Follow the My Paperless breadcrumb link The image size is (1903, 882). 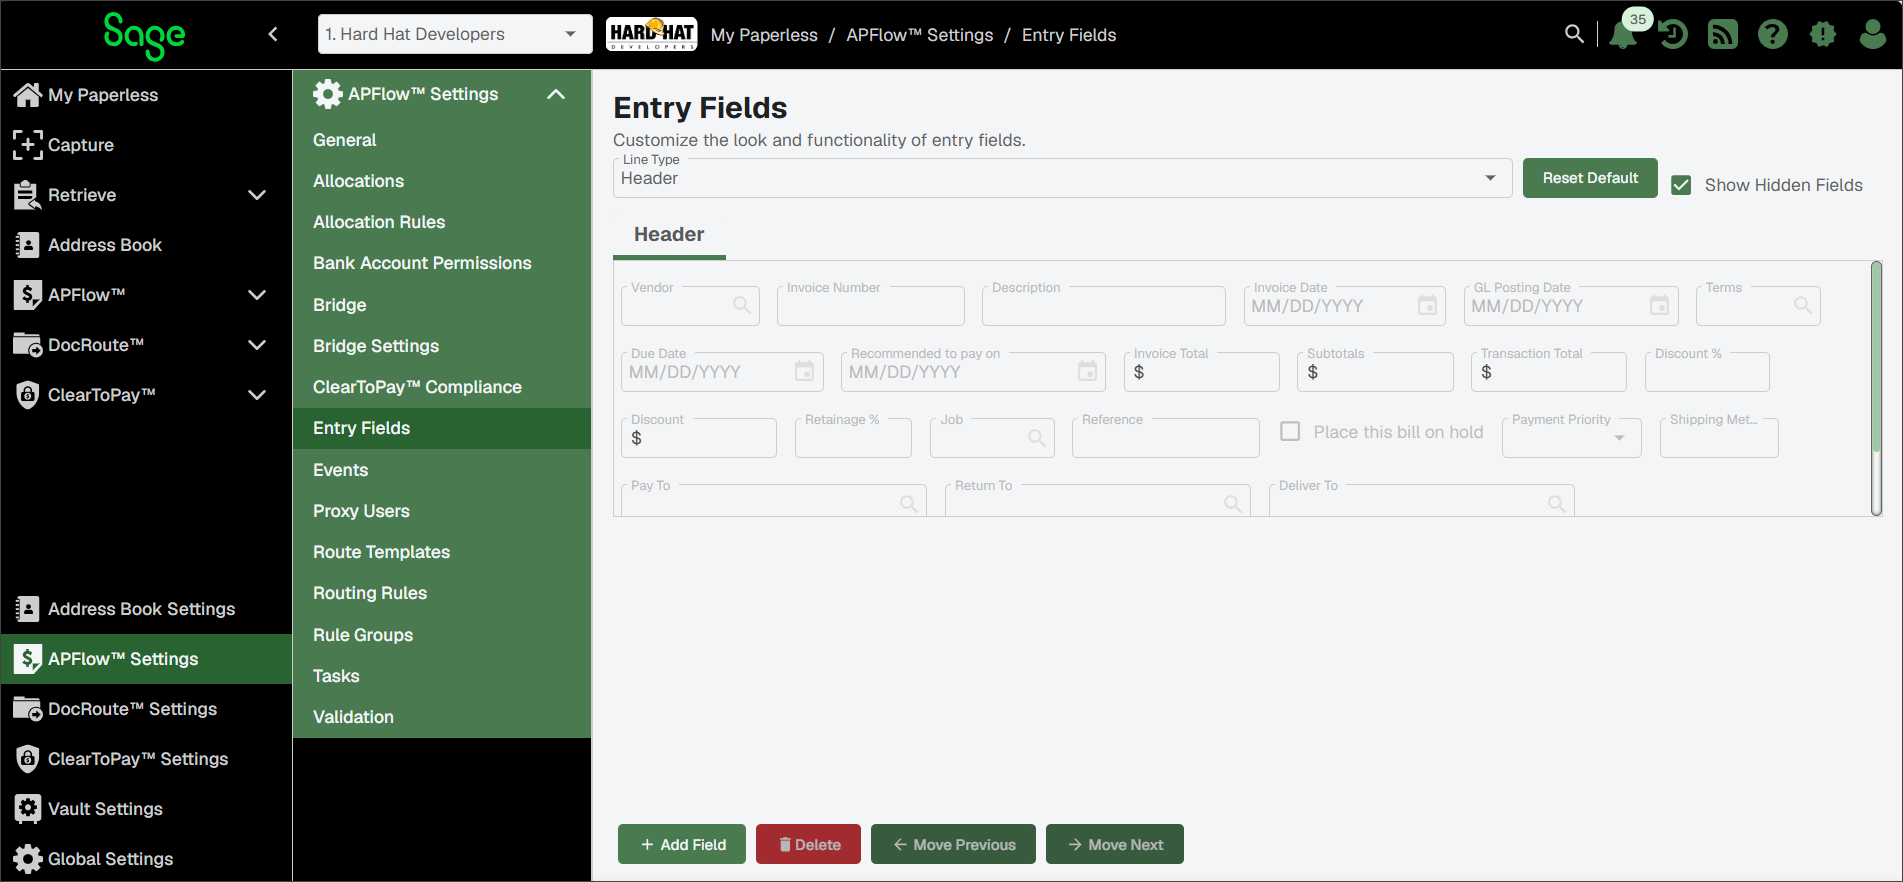[764, 35]
